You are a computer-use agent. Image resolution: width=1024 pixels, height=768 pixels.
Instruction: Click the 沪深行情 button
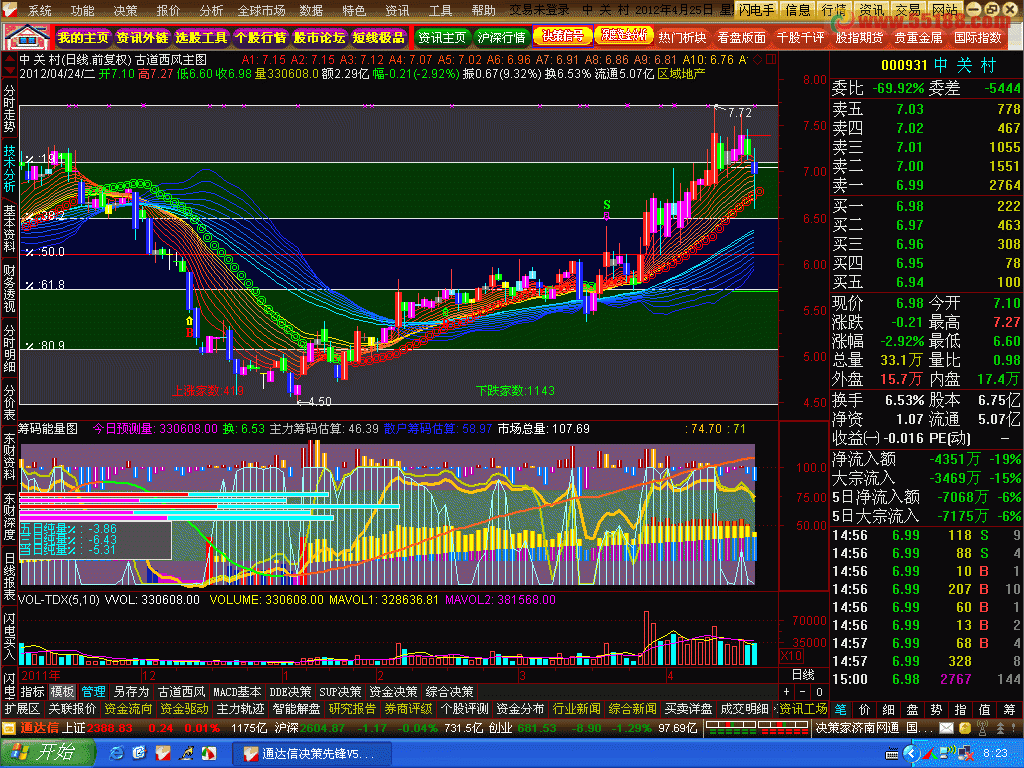point(501,37)
